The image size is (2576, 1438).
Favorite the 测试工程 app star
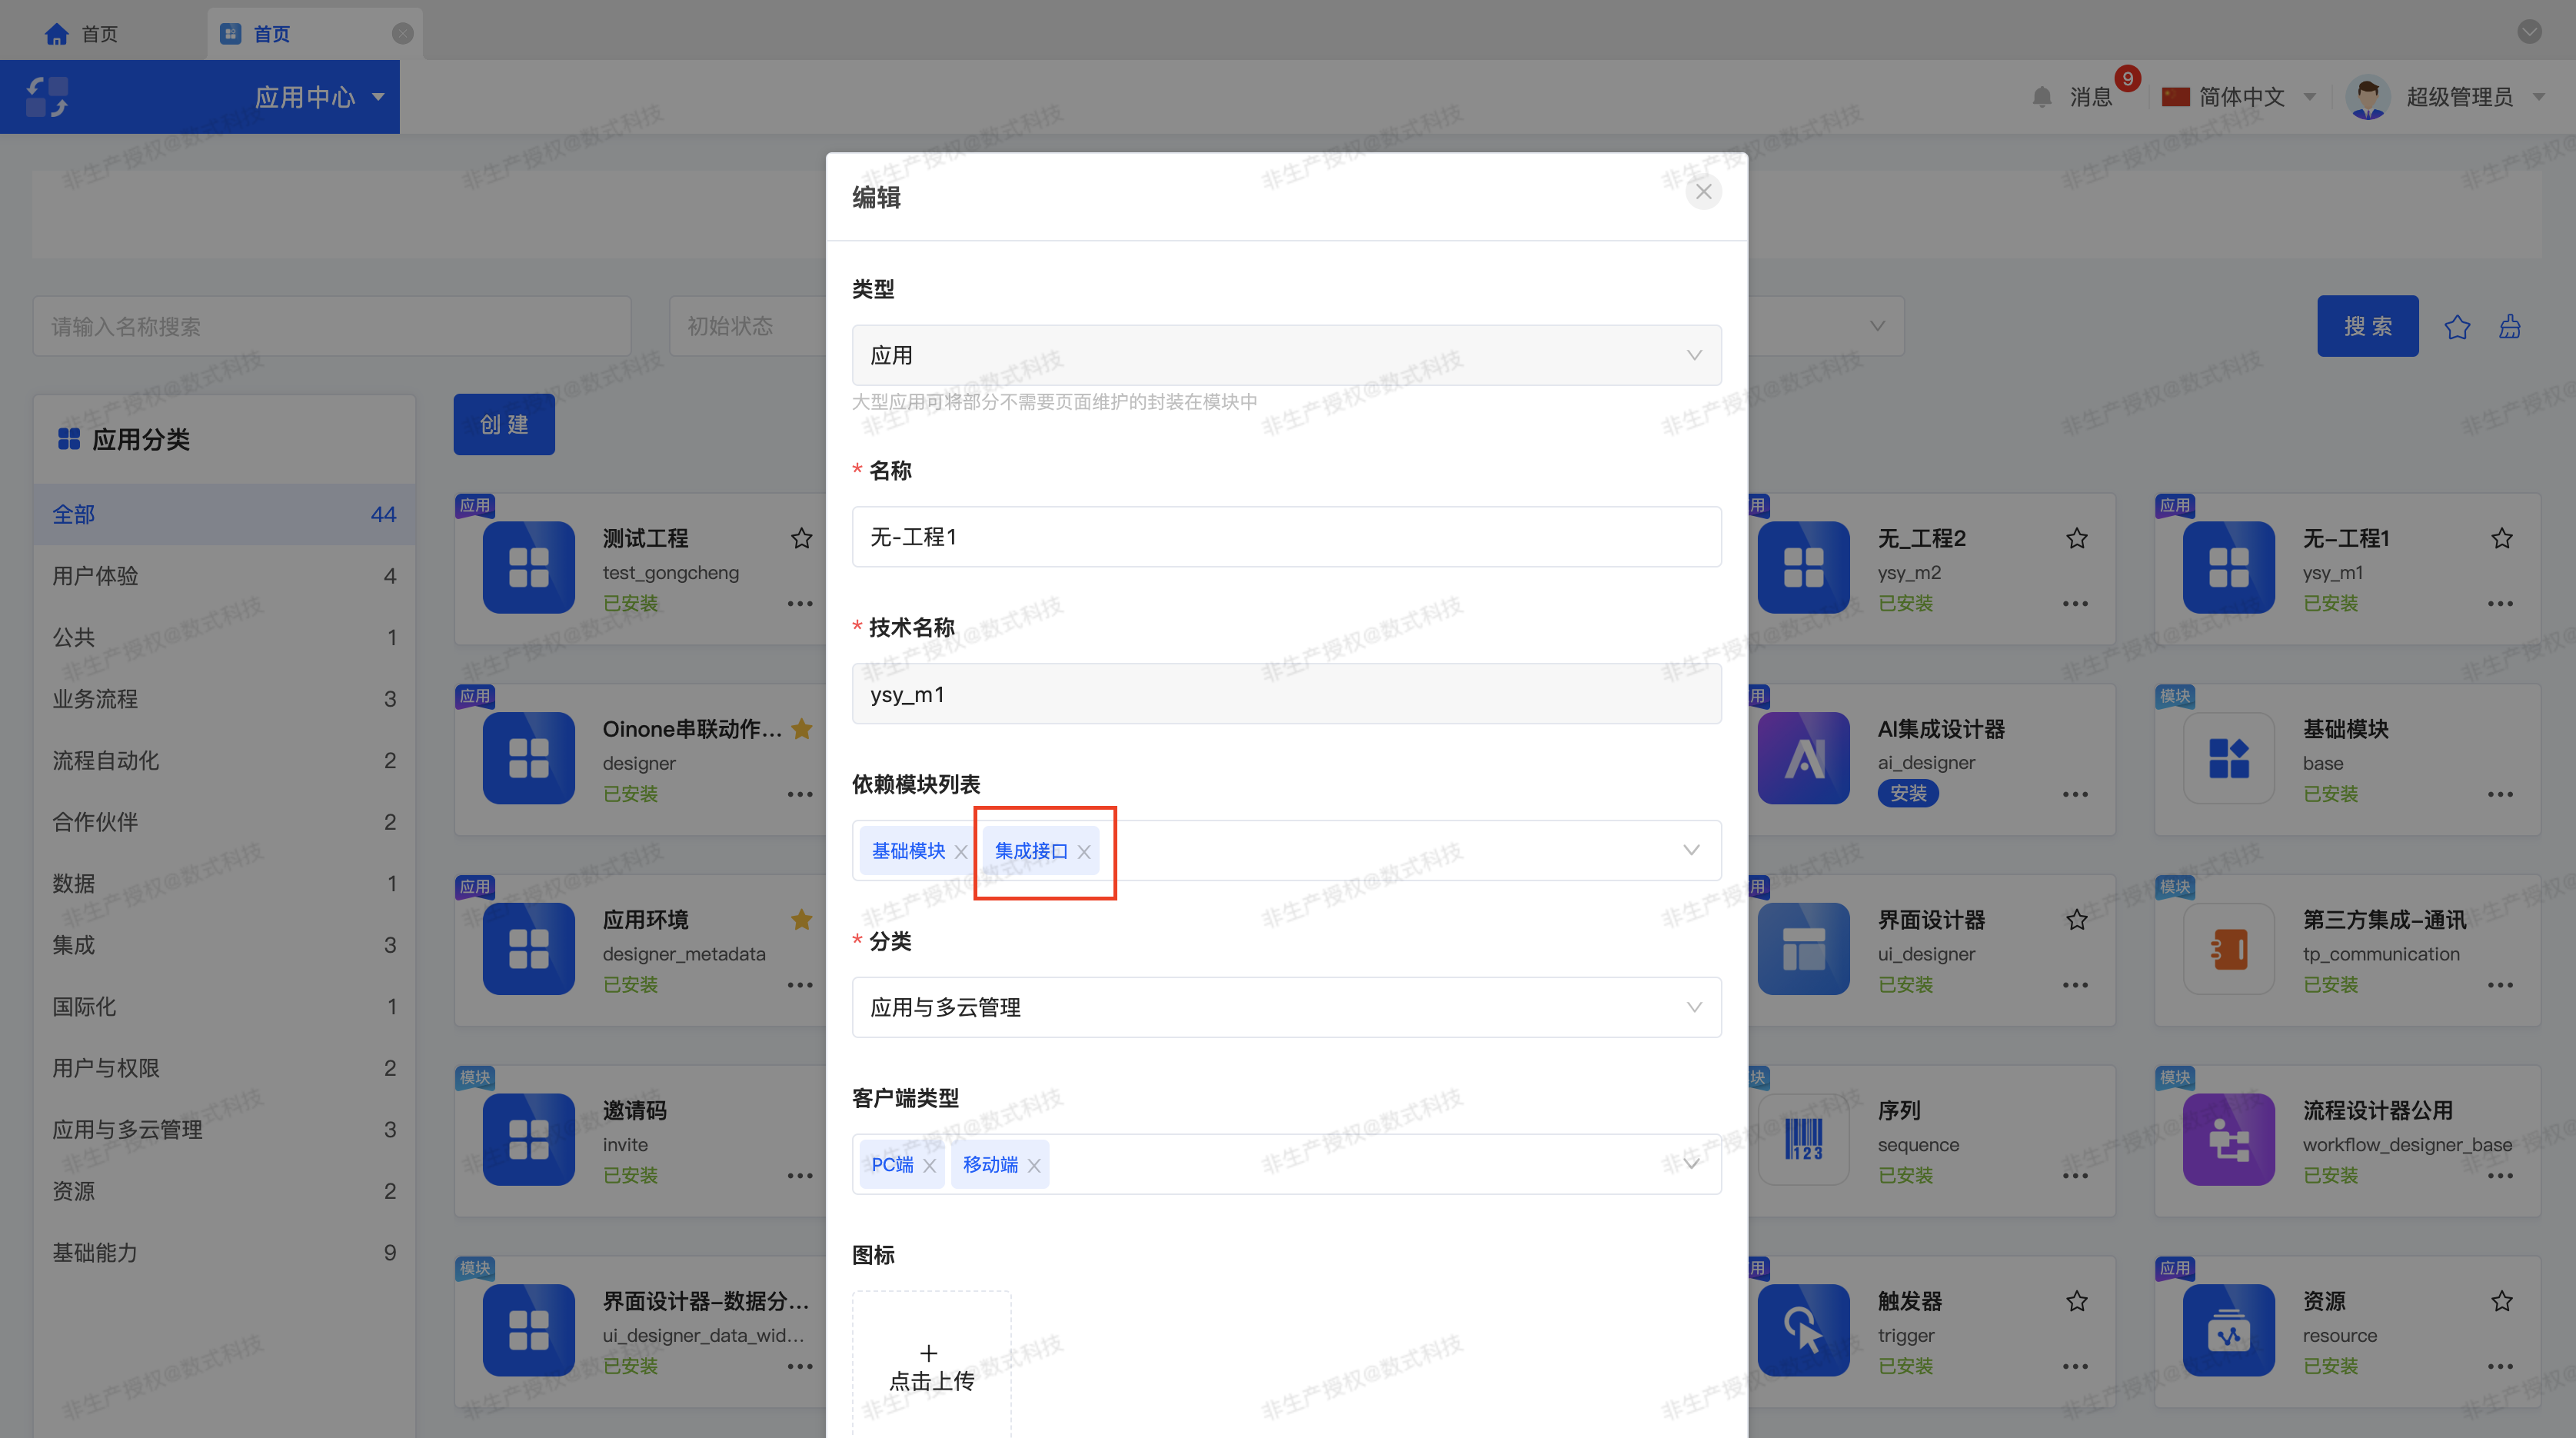click(x=801, y=538)
